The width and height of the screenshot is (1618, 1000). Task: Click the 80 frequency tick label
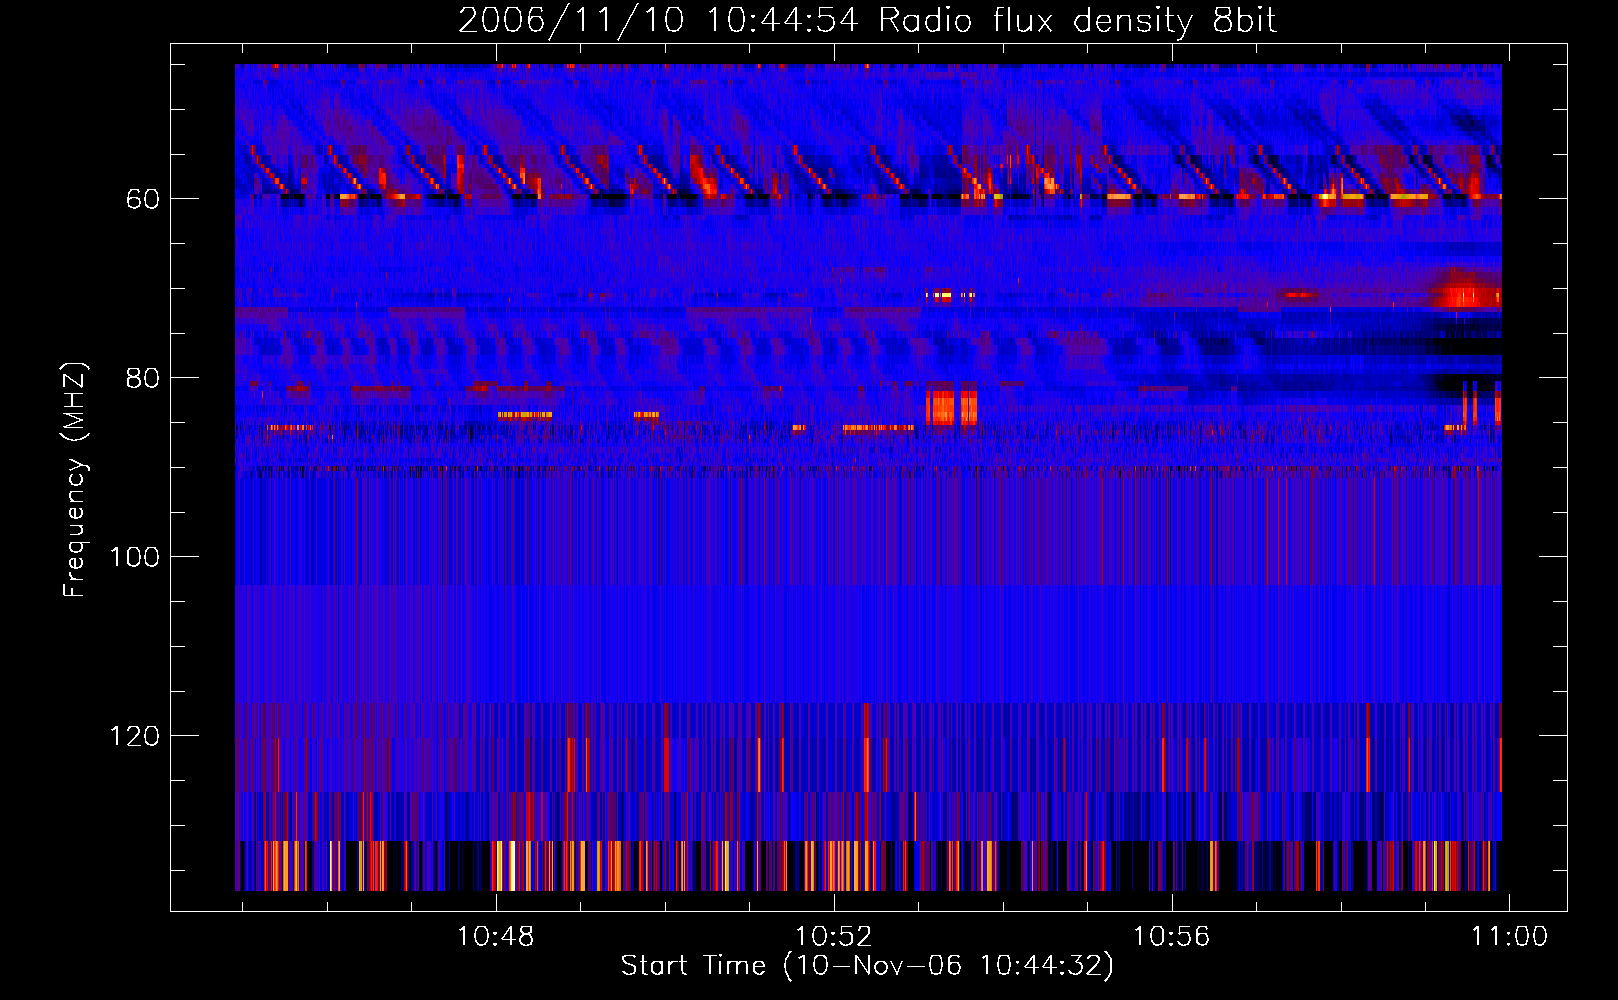[143, 378]
